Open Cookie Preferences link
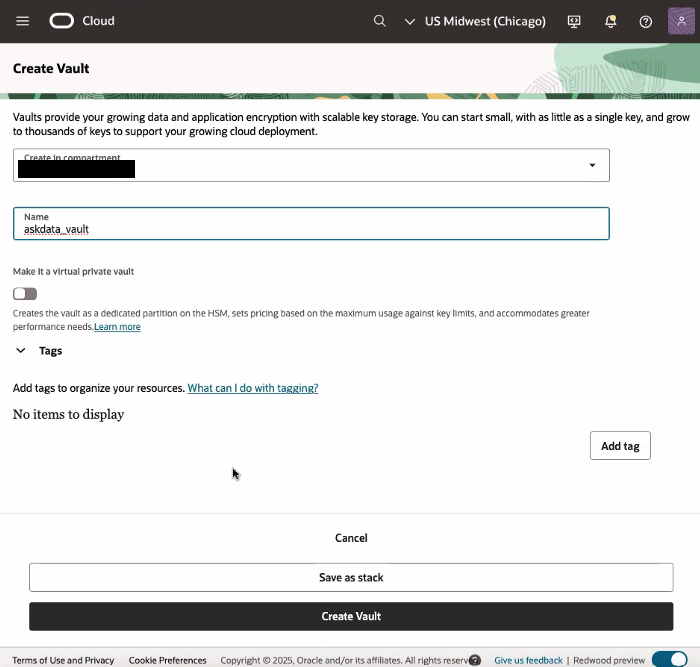Screen dimensions: 700x667 (167, 660)
